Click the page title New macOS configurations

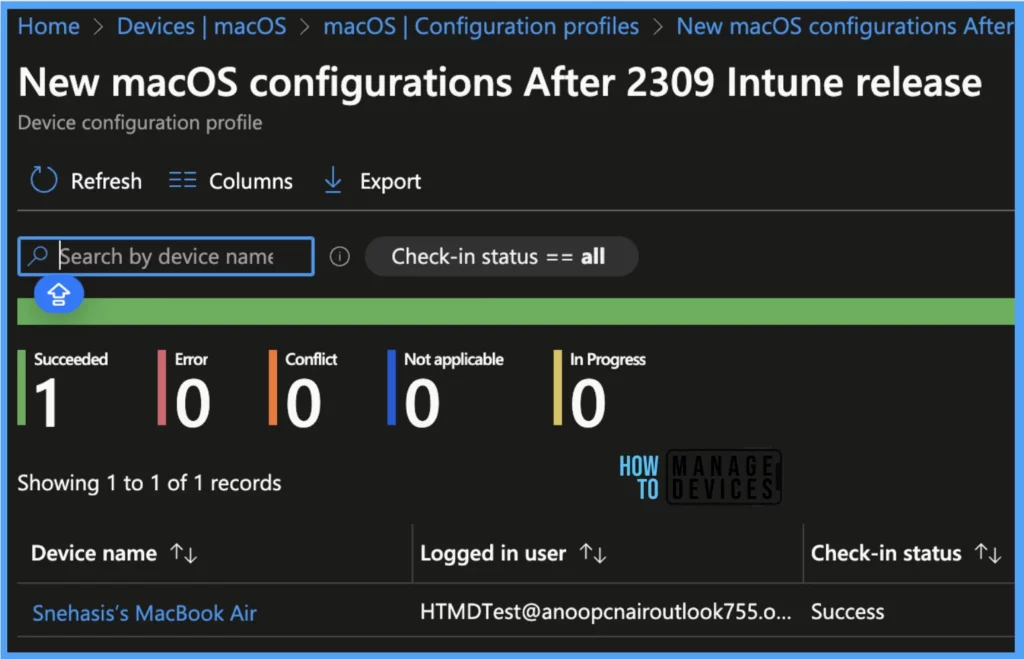click(500, 83)
